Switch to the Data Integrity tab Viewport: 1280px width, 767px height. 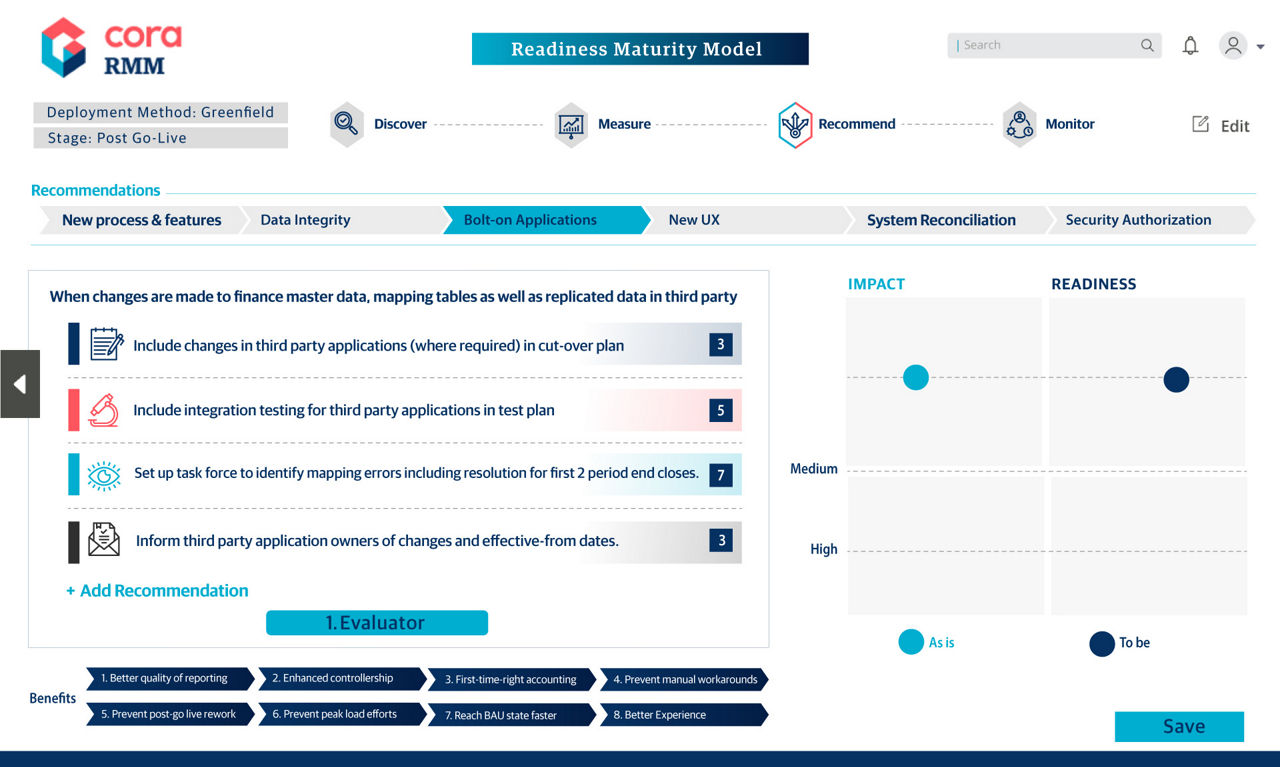click(305, 220)
